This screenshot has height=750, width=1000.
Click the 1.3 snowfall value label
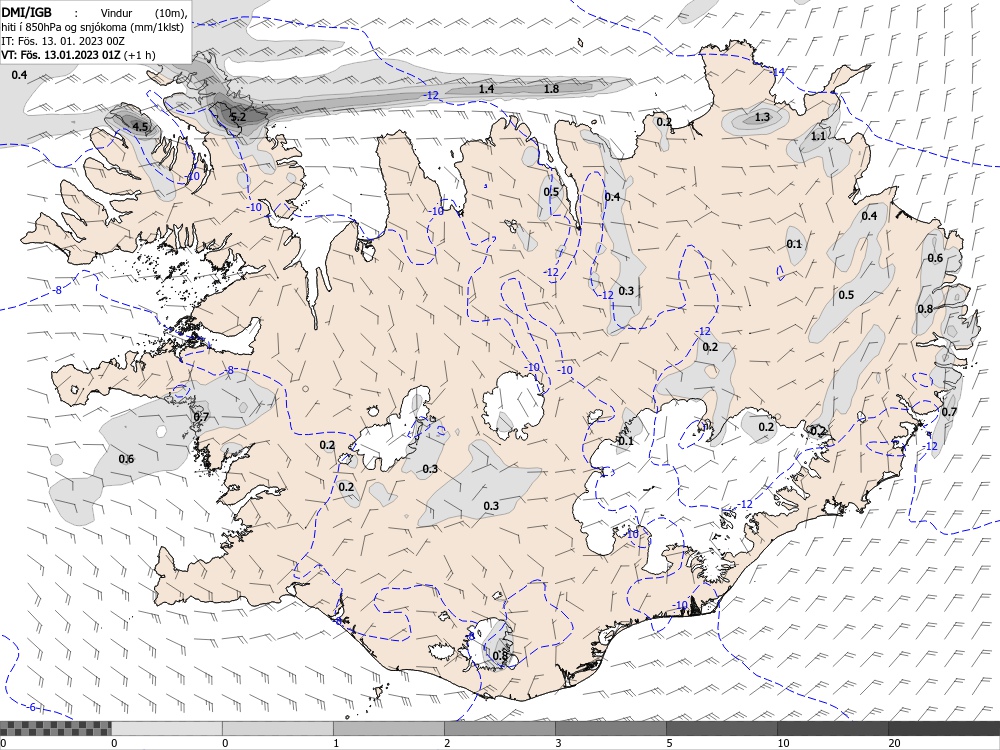click(x=762, y=117)
